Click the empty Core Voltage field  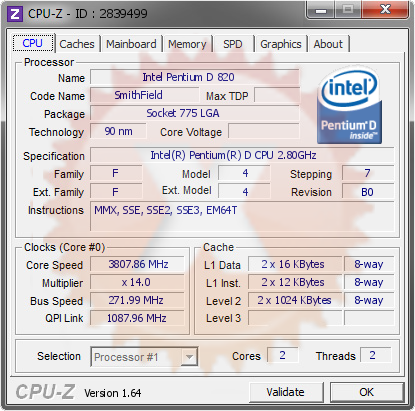pos(264,131)
